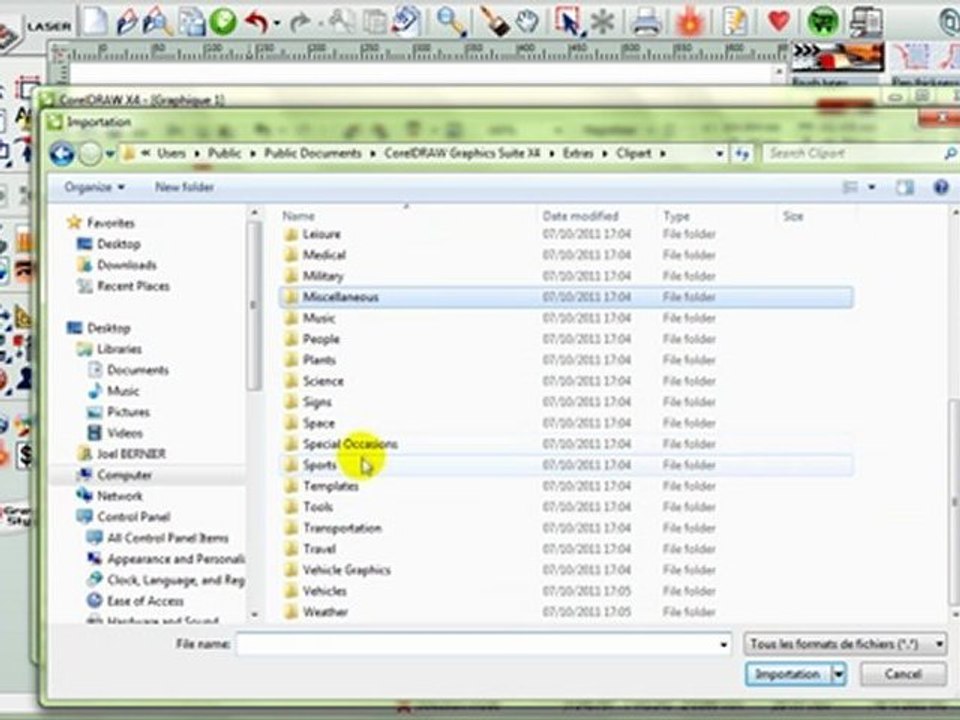This screenshot has width=960, height=720.
Task: Click Public Documents in the breadcrumb path
Action: coord(312,153)
